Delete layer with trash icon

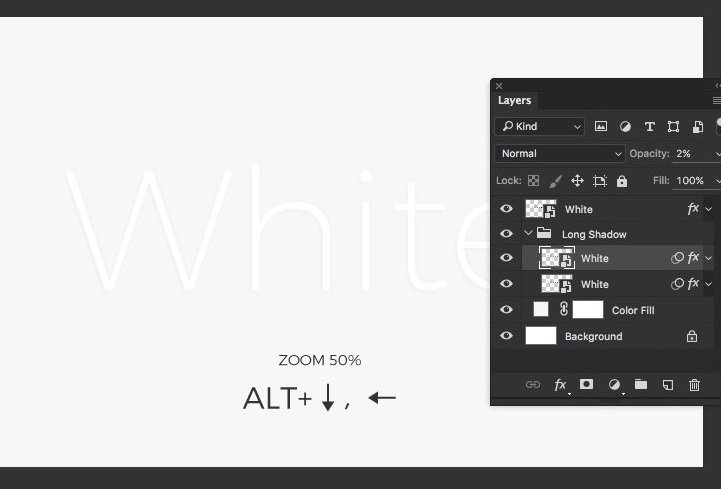point(695,384)
